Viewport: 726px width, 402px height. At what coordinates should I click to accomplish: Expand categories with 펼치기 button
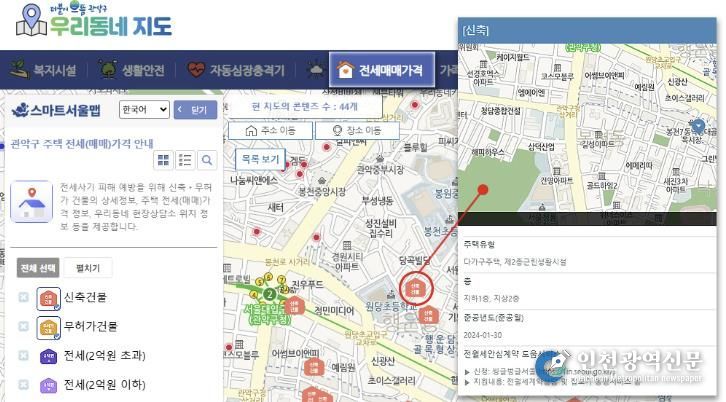point(88,268)
